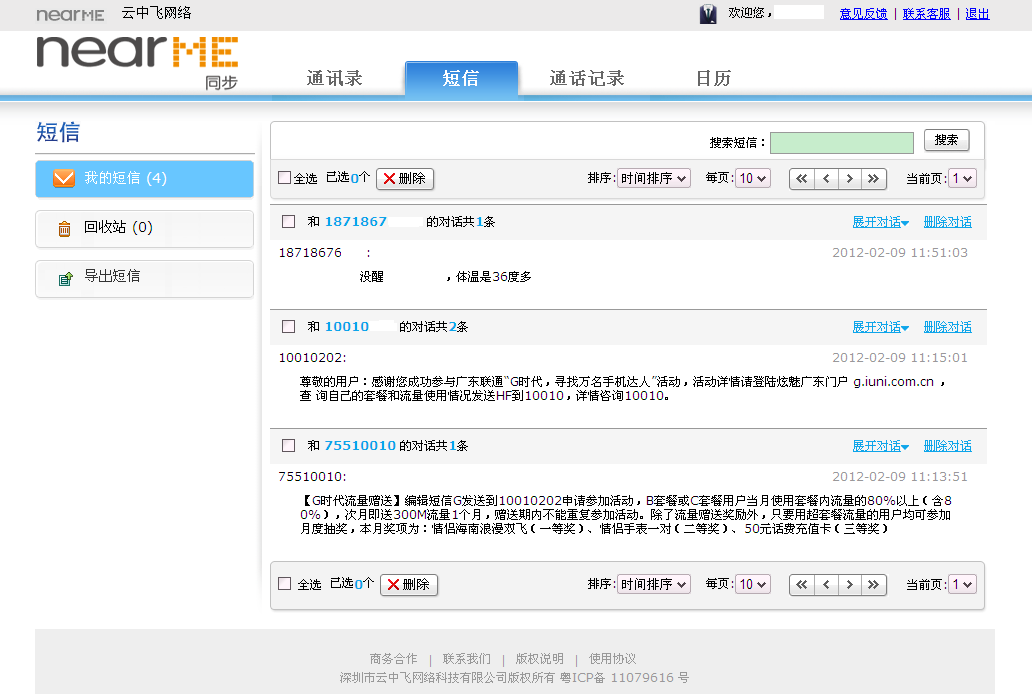Click 删除对话 for the 1871867 conversation
This screenshot has height=694, width=1032.
(x=948, y=223)
